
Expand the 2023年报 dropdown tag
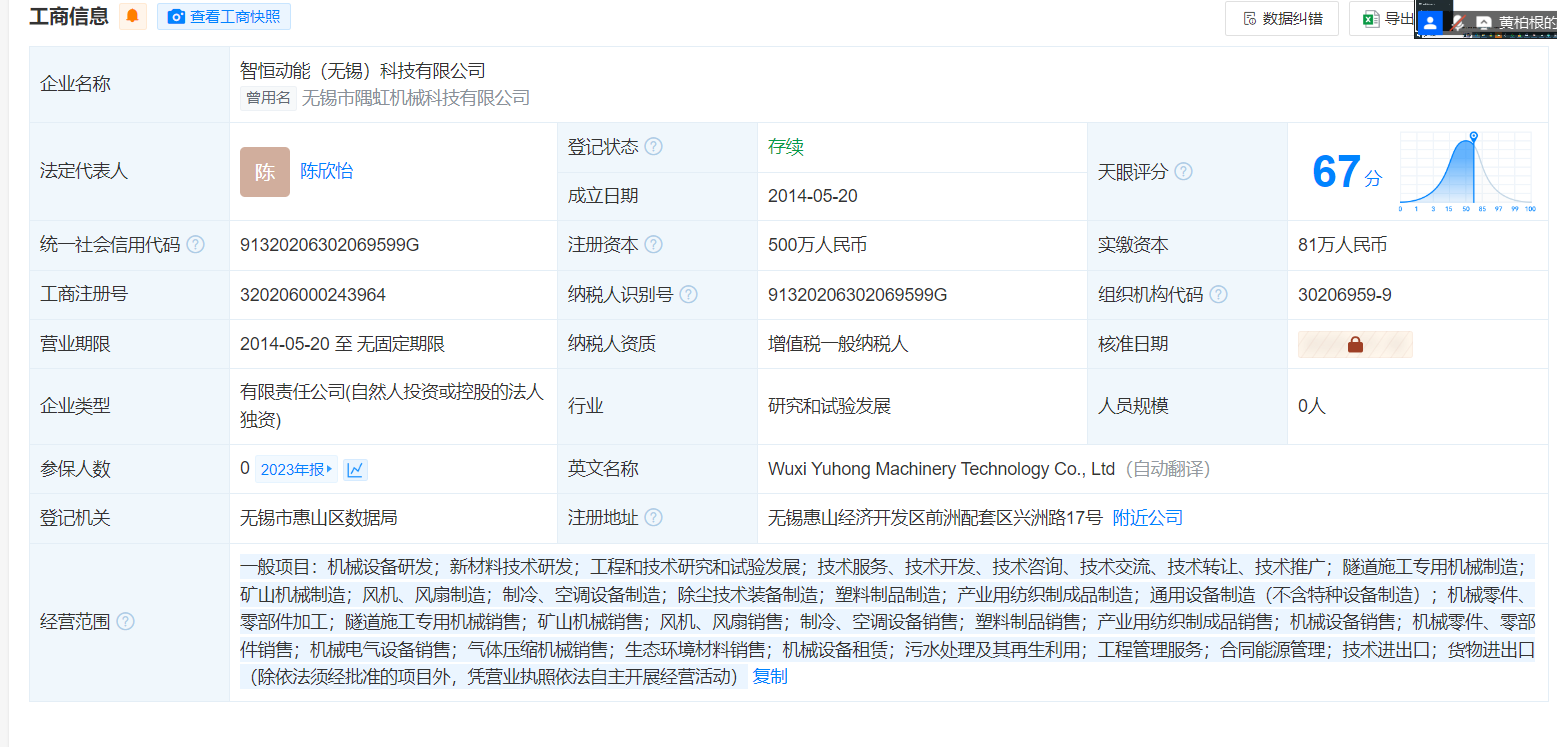click(296, 469)
